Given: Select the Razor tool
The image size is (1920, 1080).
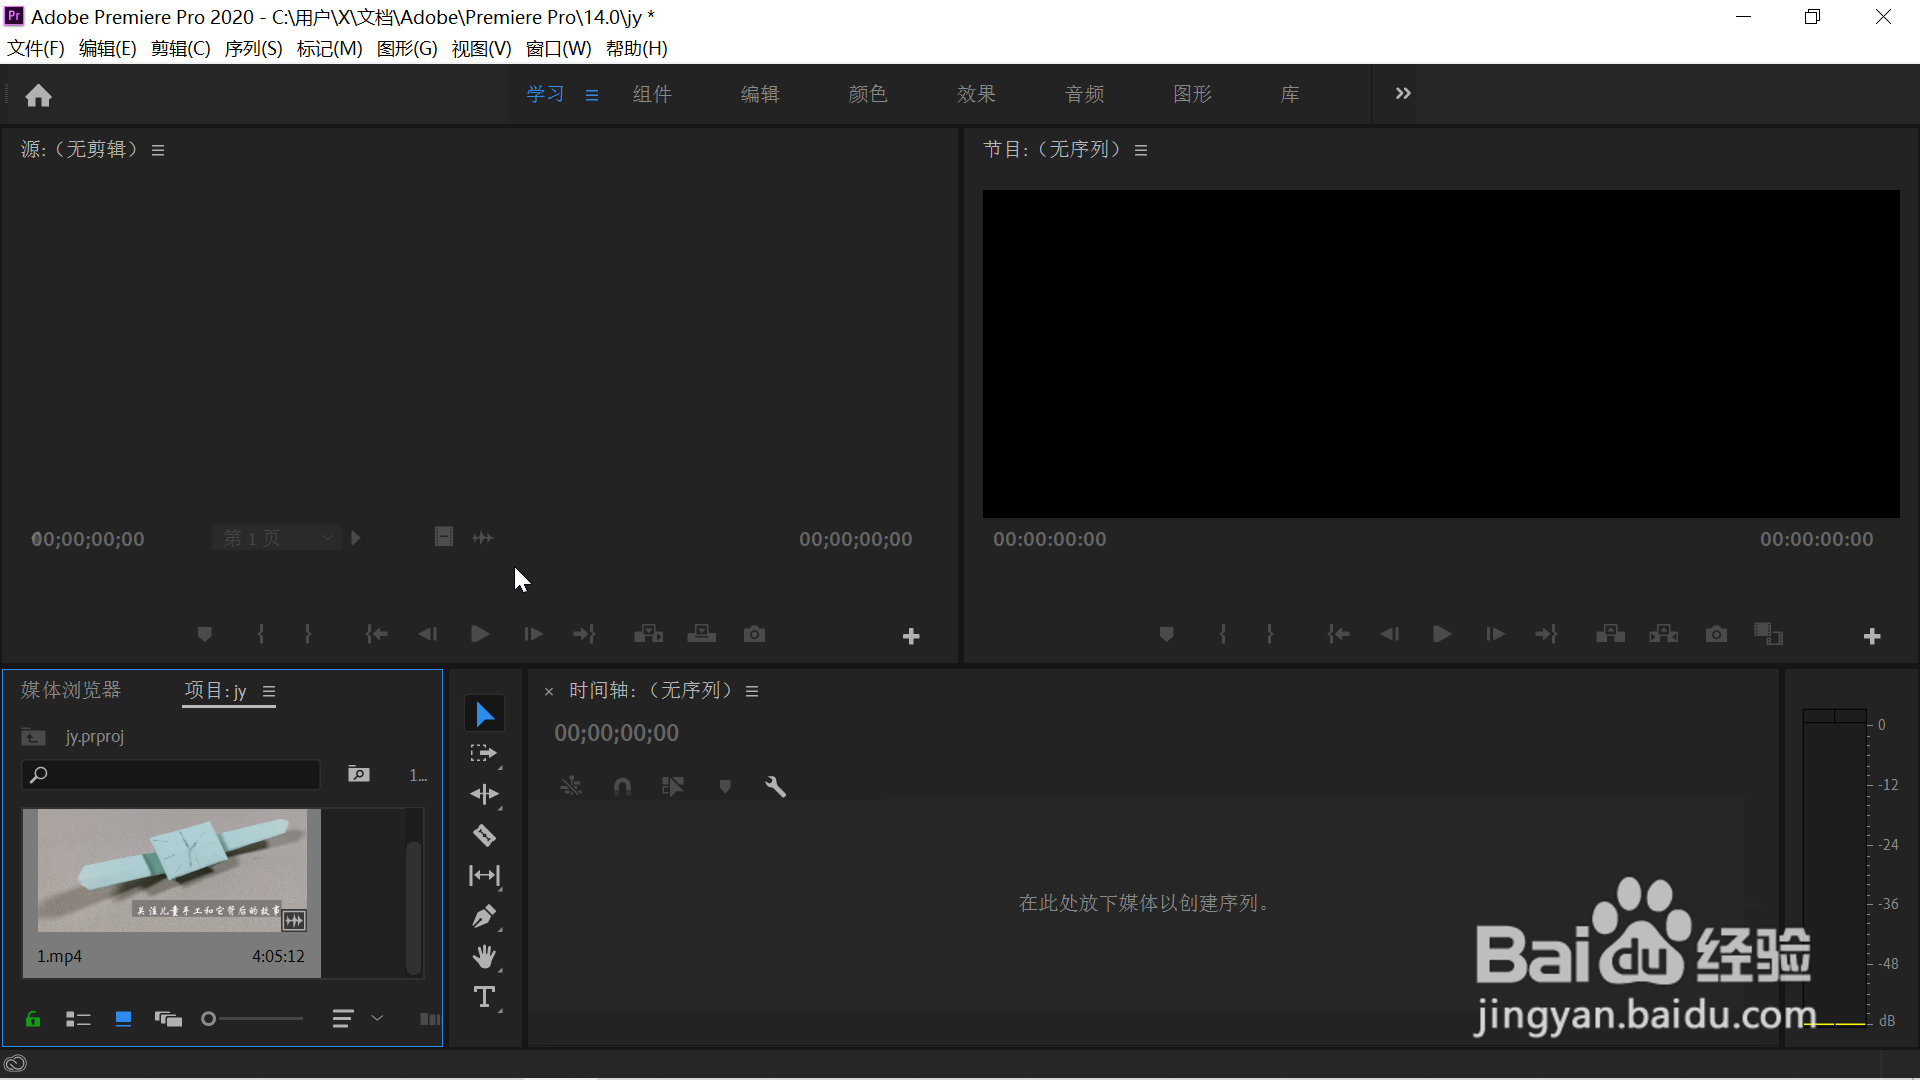Looking at the screenshot, I should 485,835.
